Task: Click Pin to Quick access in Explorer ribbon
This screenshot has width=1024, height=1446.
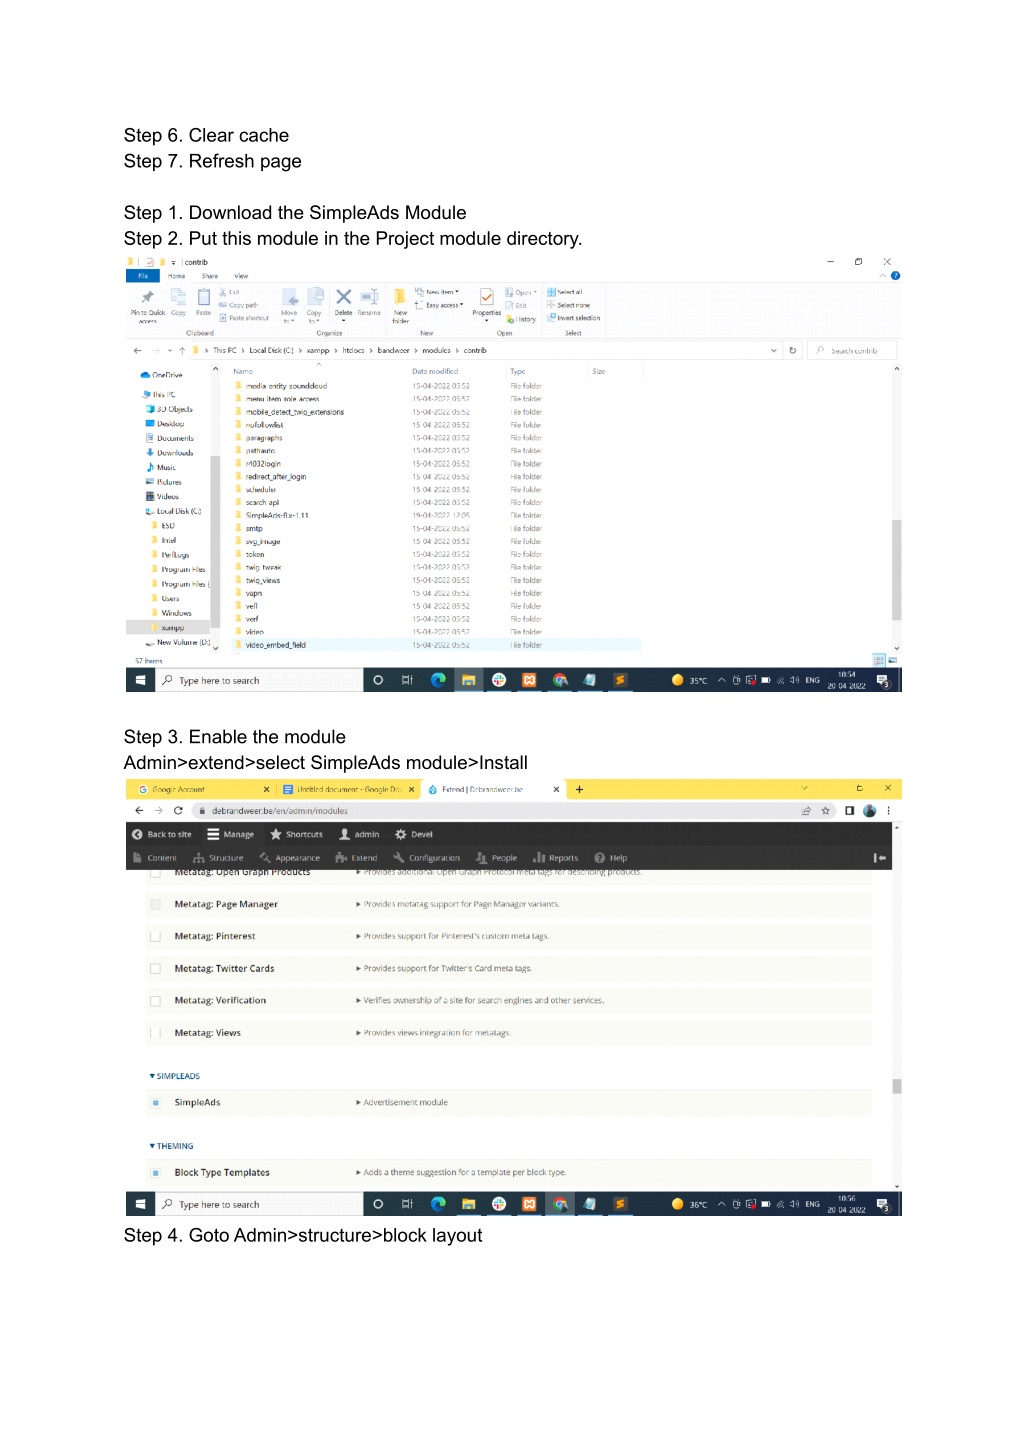Action: 148,304
